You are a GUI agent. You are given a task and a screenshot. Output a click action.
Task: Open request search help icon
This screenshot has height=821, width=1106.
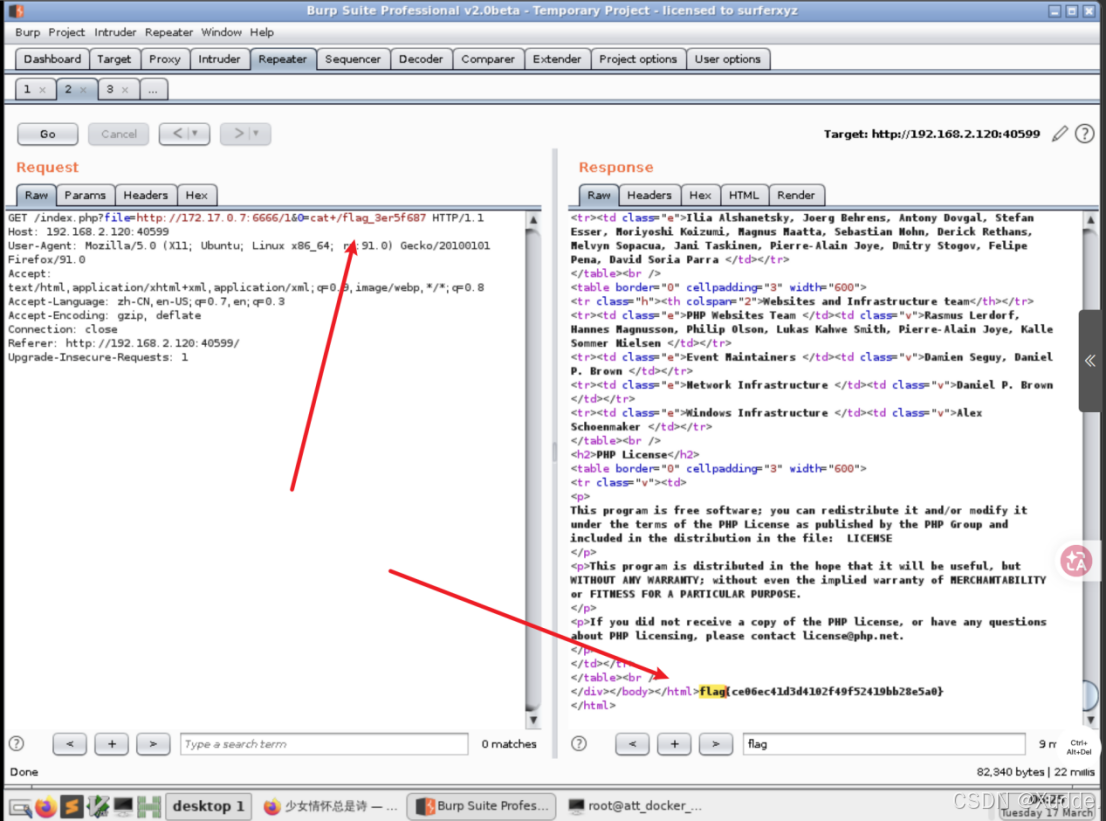coord(16,743)
